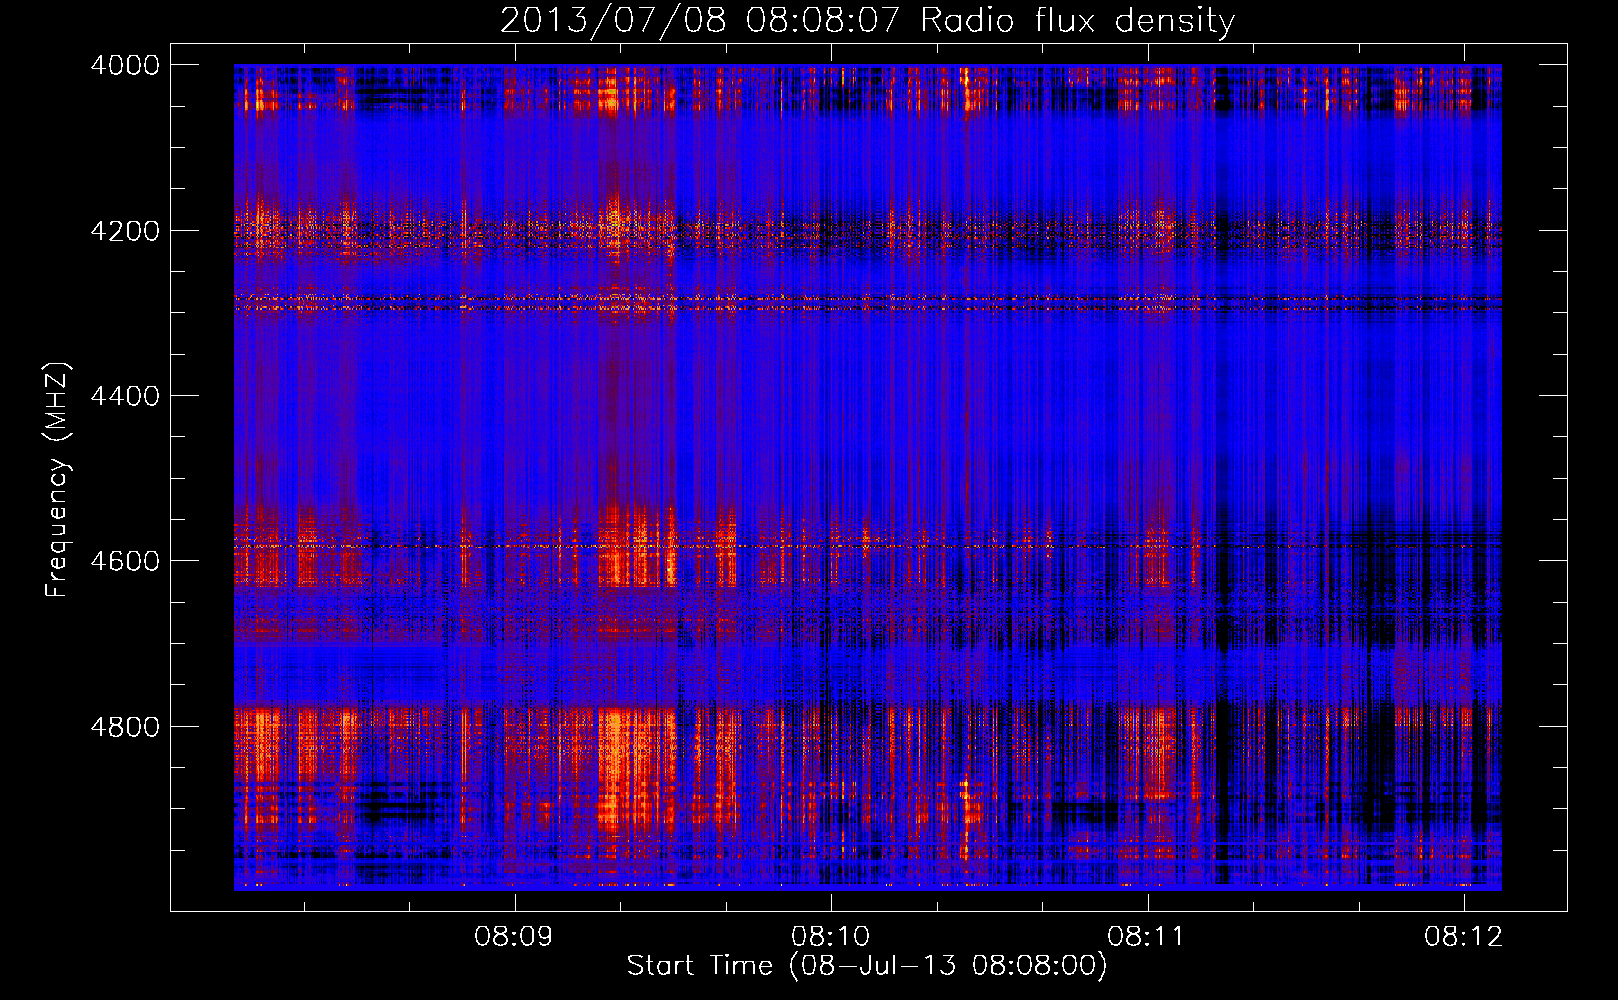Image resolution: width=1618 pixels, height=1000 pixels.
Task: Click the 'Frequency (MHZ)' axis title
Action: pos(58,480)
